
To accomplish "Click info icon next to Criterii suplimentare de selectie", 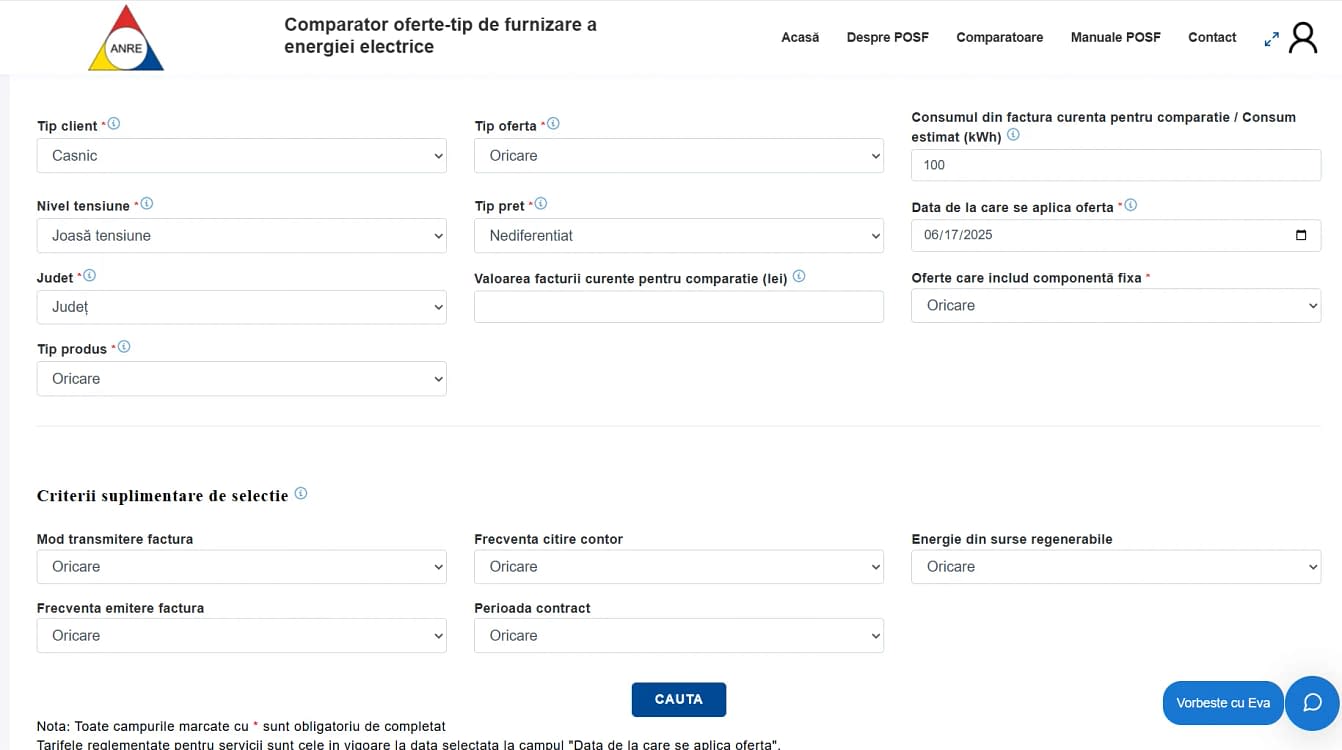I will (x=301, y=493).
